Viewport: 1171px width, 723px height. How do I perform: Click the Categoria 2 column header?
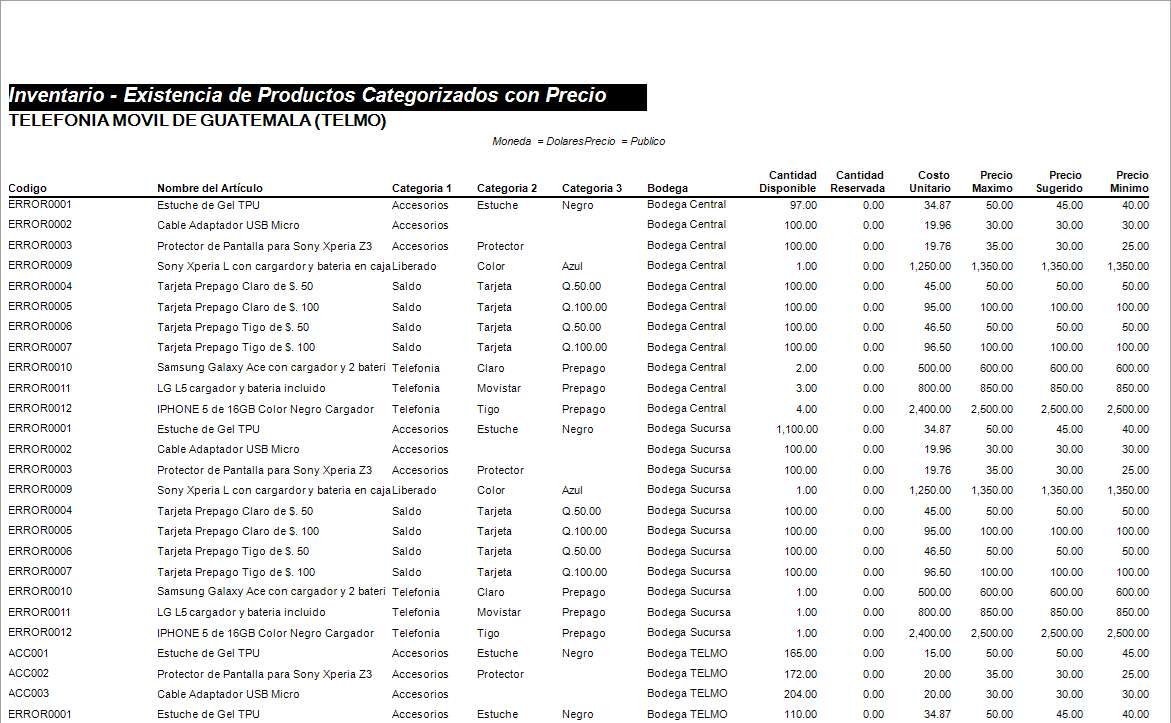click(506, 188)
